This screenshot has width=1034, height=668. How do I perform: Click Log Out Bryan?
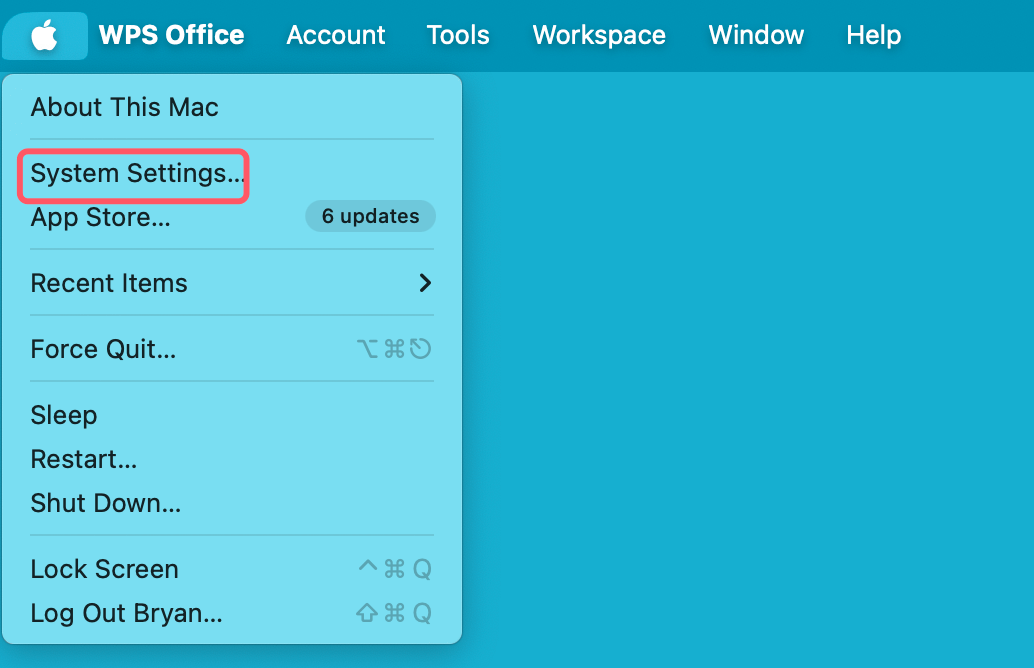pos(126,613)
